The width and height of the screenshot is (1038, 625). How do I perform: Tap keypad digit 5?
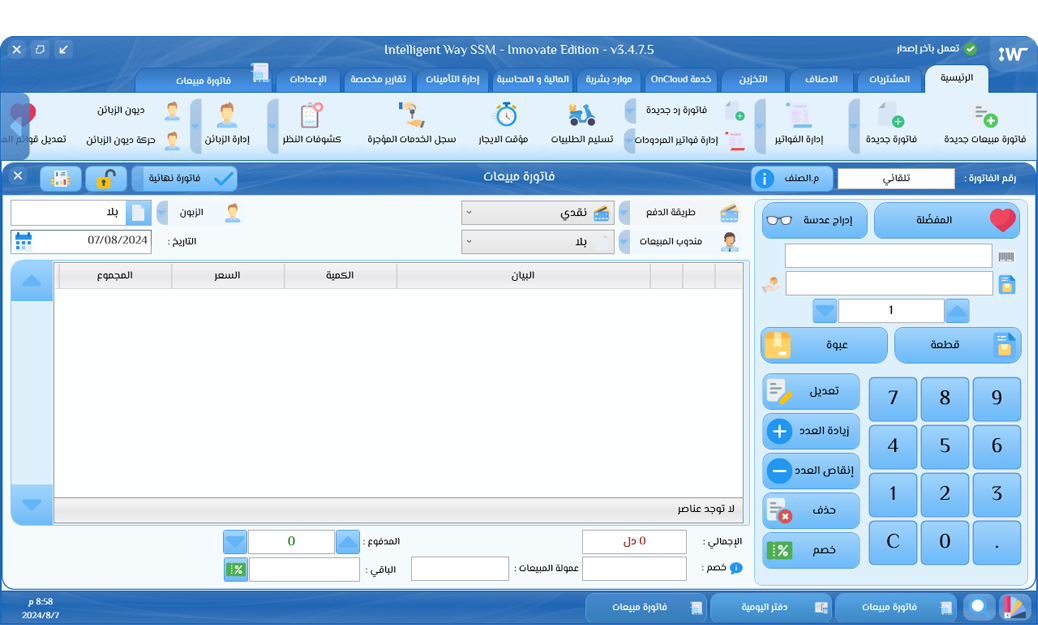[945, 446]
